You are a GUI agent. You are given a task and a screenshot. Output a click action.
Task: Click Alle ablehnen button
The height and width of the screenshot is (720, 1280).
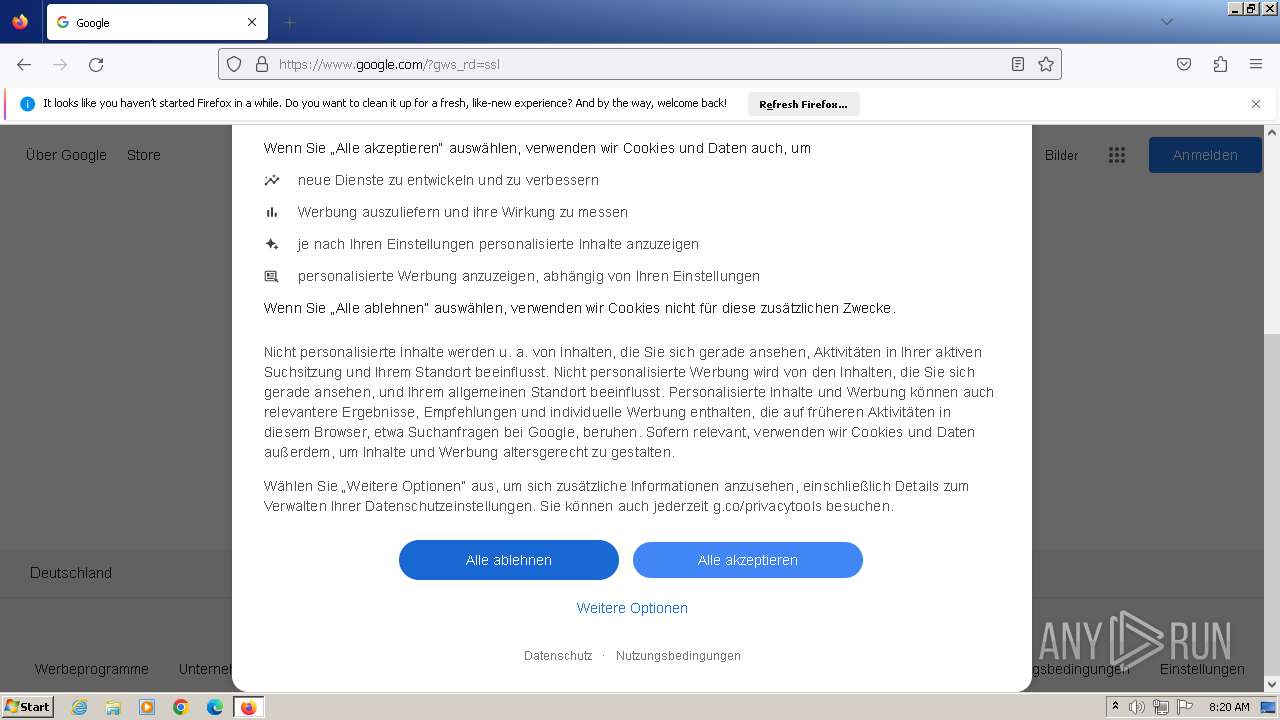(x=509, y=560)
